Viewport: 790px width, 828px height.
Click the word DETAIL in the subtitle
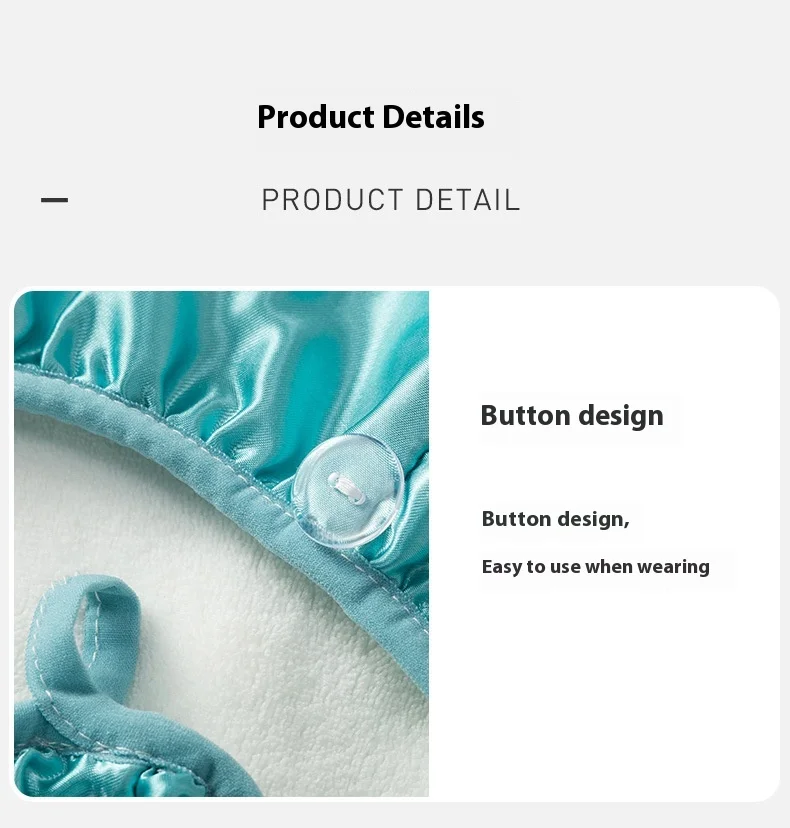click(x=468, y=200)
